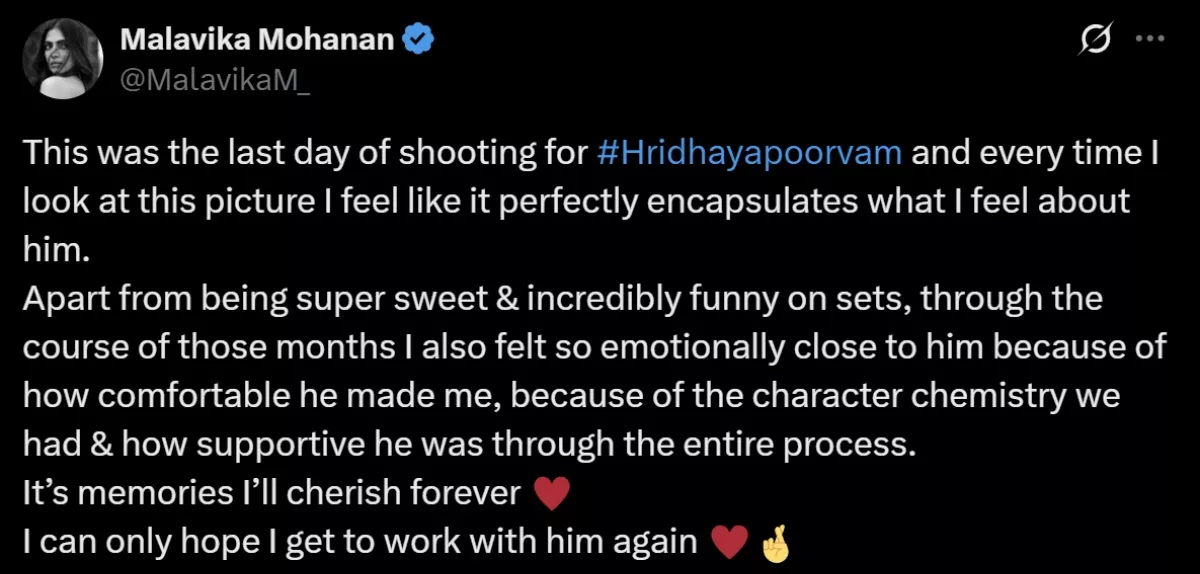
Task: Click the line starting 'Apart from being super sweet'
Action: pos(561,298)
